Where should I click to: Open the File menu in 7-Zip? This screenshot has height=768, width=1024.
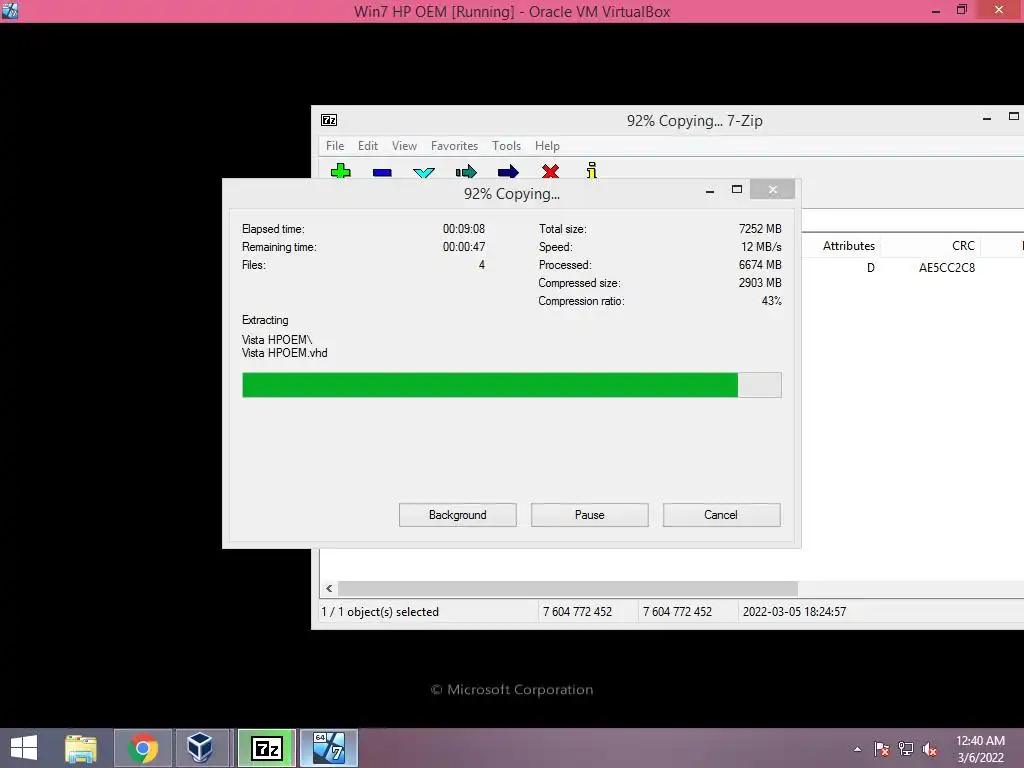pyautogui.click(x=335, y=146)
